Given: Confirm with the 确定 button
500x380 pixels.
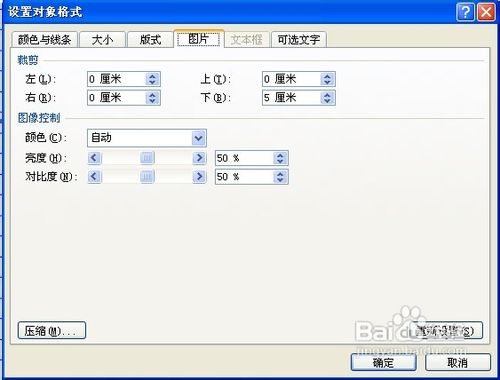Looking at the screenshot, I should tap(383, 362).
